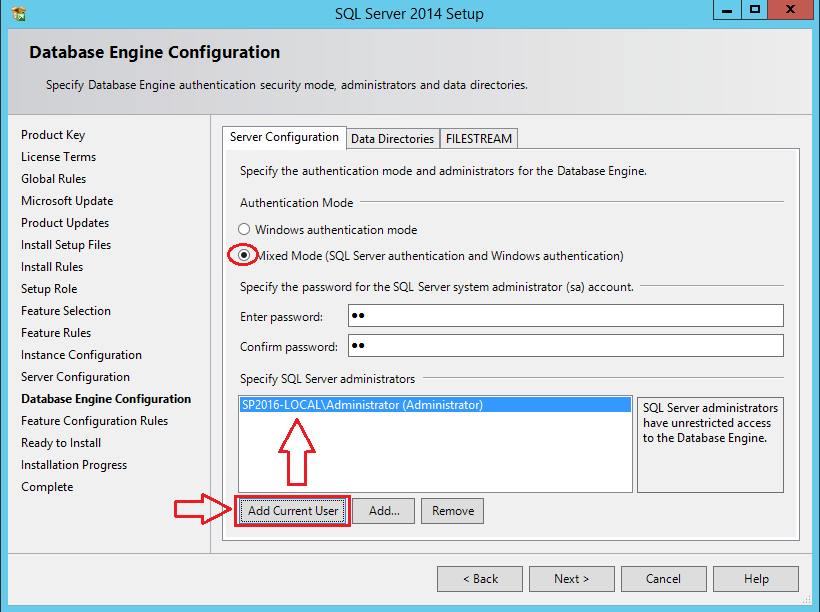Click Install Setup Files step
820x612 pixels.
click(66, 245)
